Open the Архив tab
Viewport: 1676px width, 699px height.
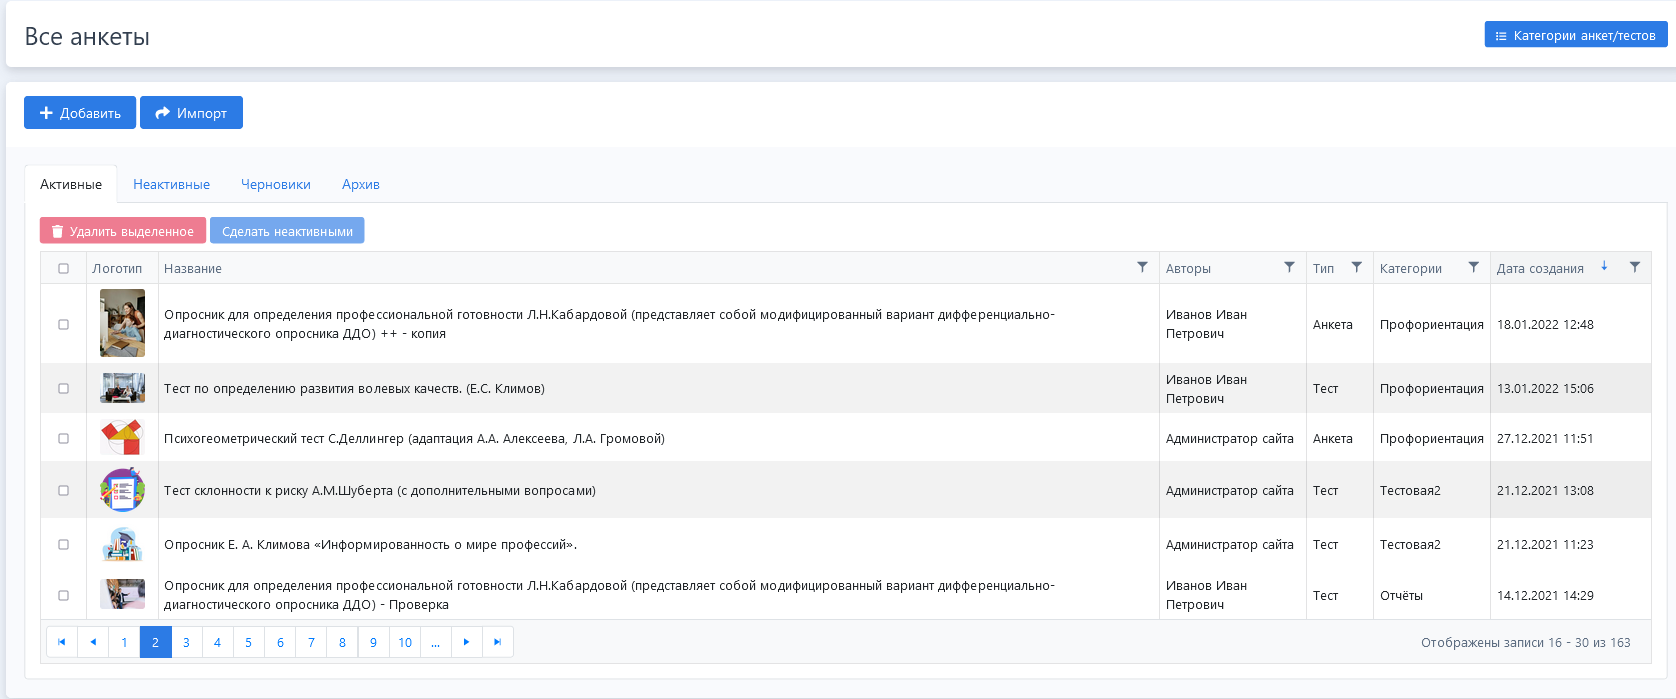[360, 184]
